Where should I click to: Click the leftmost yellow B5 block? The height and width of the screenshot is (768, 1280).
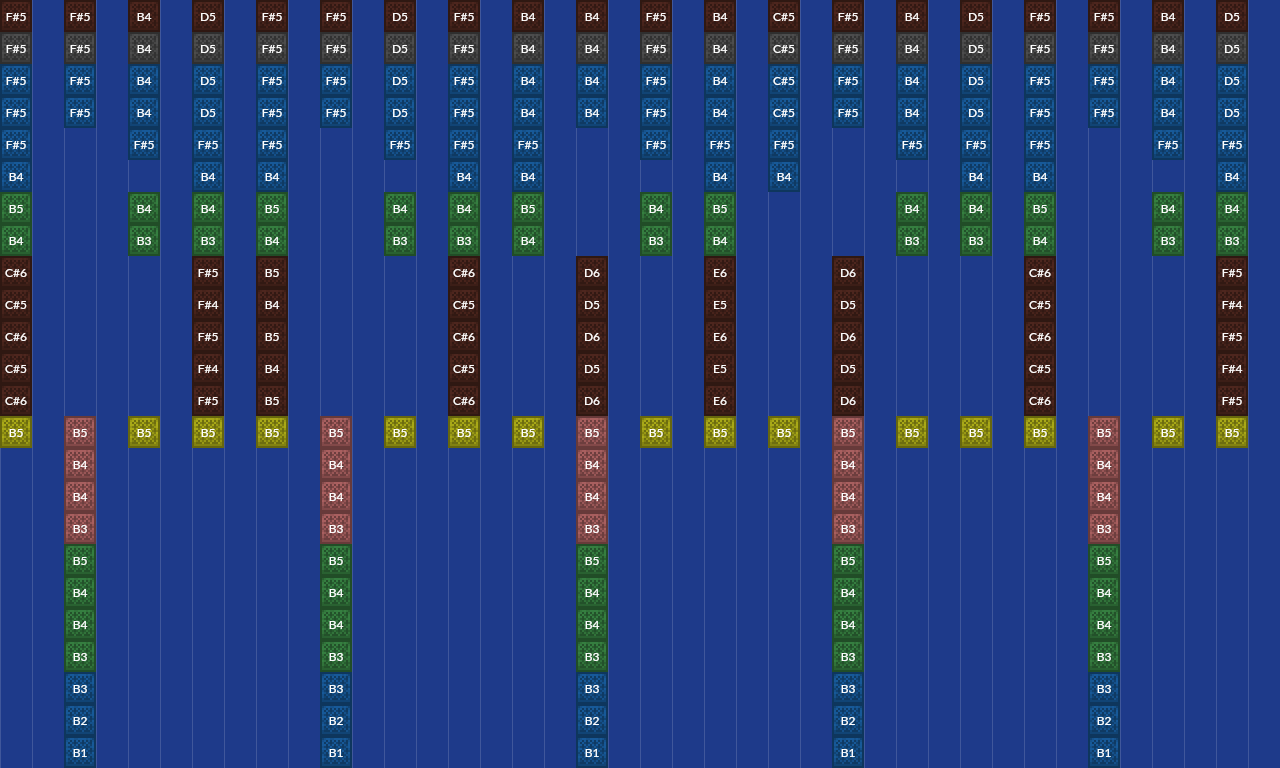click(16, 433)
